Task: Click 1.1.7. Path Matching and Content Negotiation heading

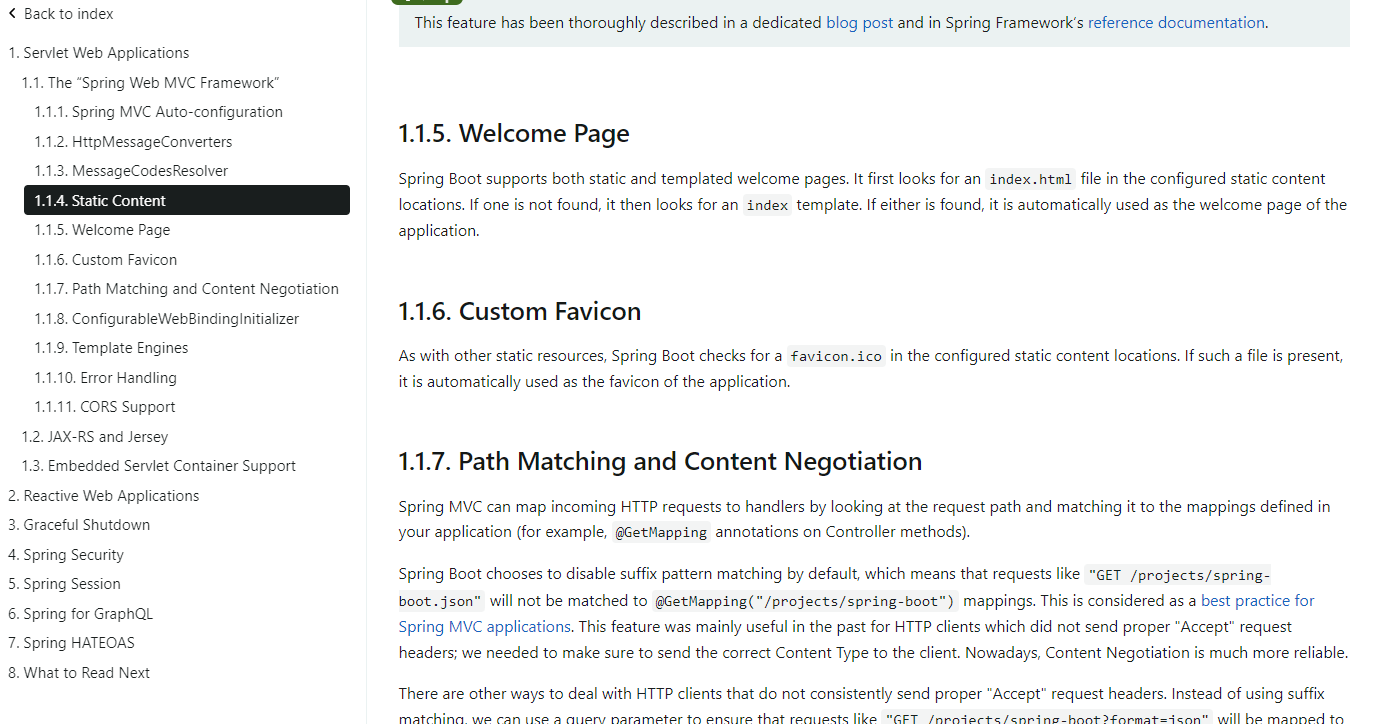Action: (660, 461)
